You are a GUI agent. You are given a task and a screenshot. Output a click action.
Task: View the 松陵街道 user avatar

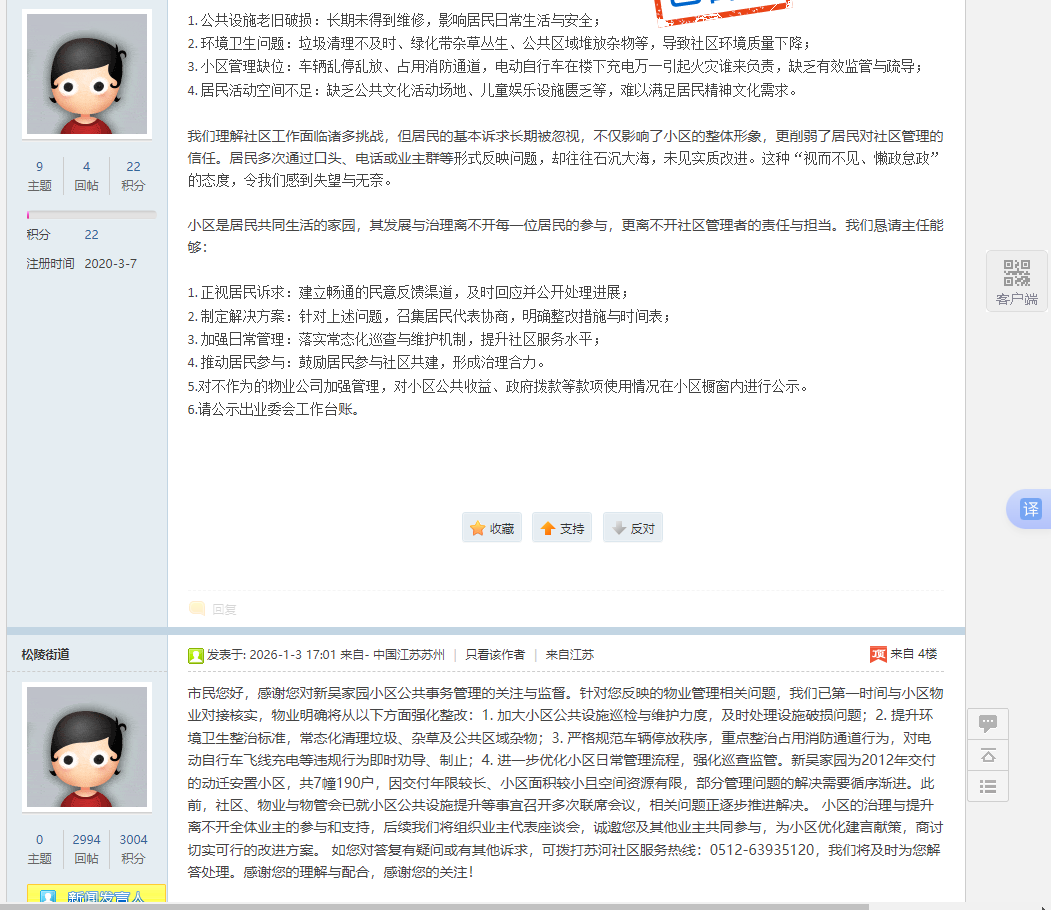pos(86,746)
